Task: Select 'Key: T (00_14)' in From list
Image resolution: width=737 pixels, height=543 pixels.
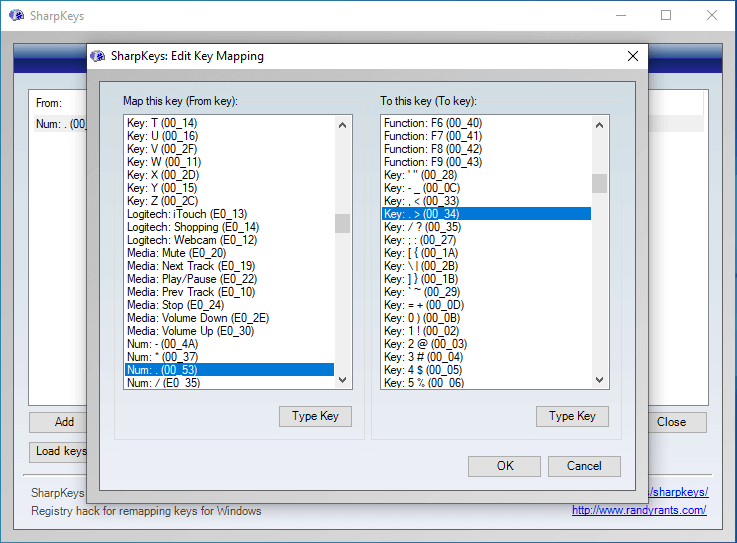Action: point(230,123)
